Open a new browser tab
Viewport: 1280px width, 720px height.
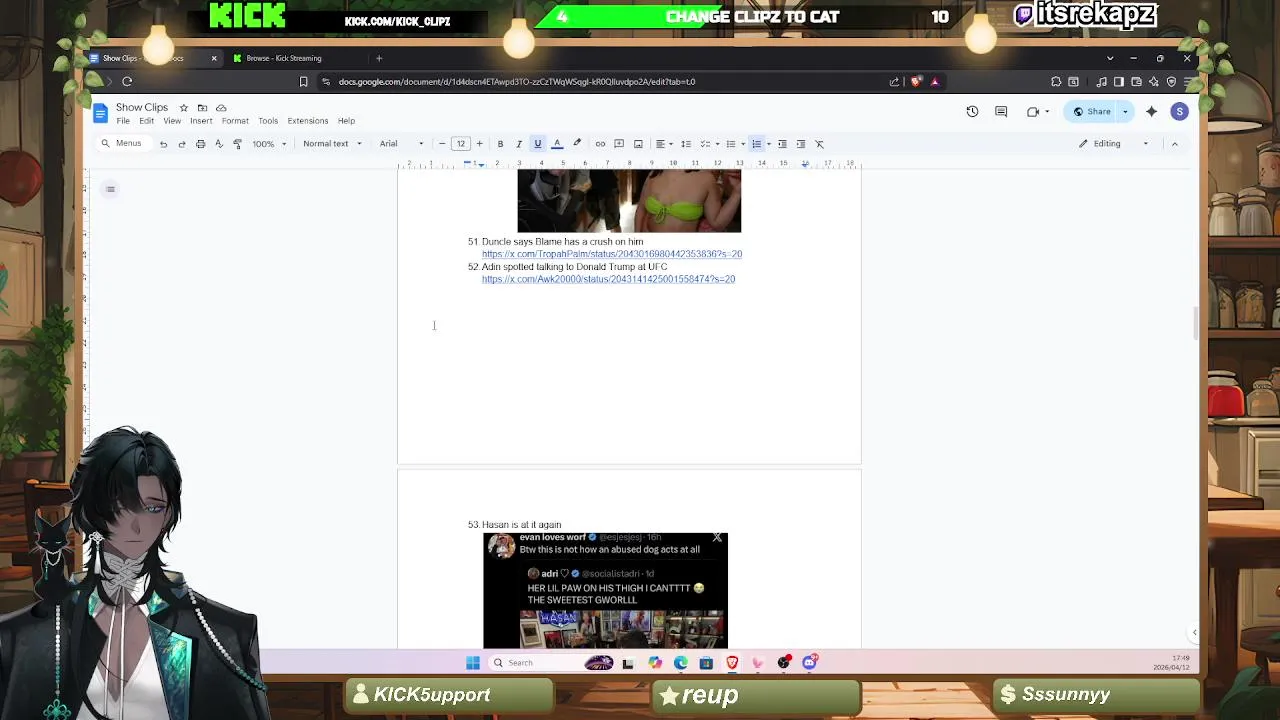pyautogui.click(x=379, y=58)
